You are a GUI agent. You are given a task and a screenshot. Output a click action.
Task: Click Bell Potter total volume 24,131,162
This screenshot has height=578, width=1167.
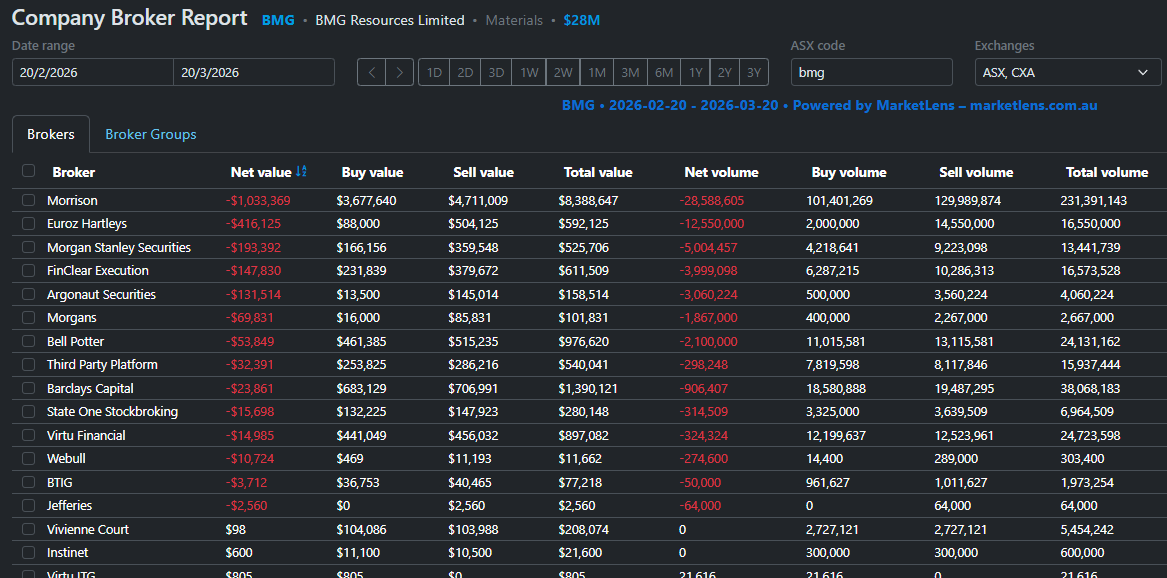pyautogui.click(x=1089, y=341)
